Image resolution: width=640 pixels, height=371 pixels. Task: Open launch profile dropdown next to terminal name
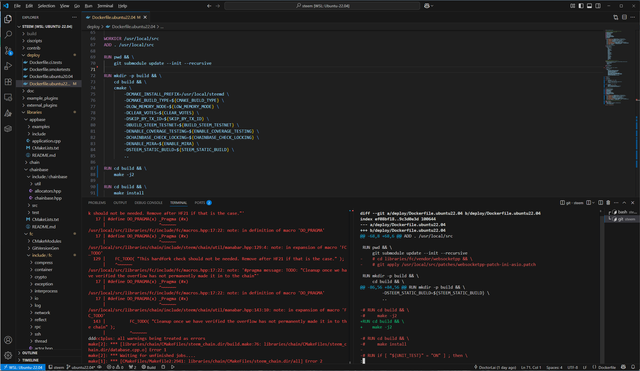tap(593, 202)
